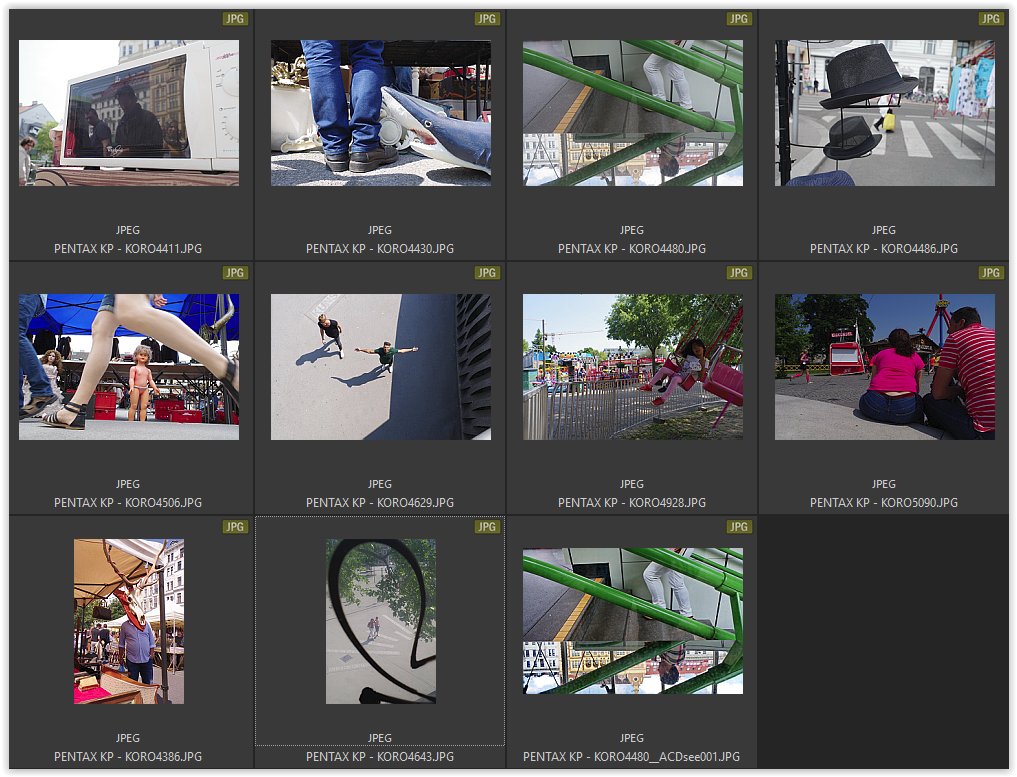Screen dimensions: 1017x777
Task: Open the black hats on stand photo
Action: [x=885, y=113]
